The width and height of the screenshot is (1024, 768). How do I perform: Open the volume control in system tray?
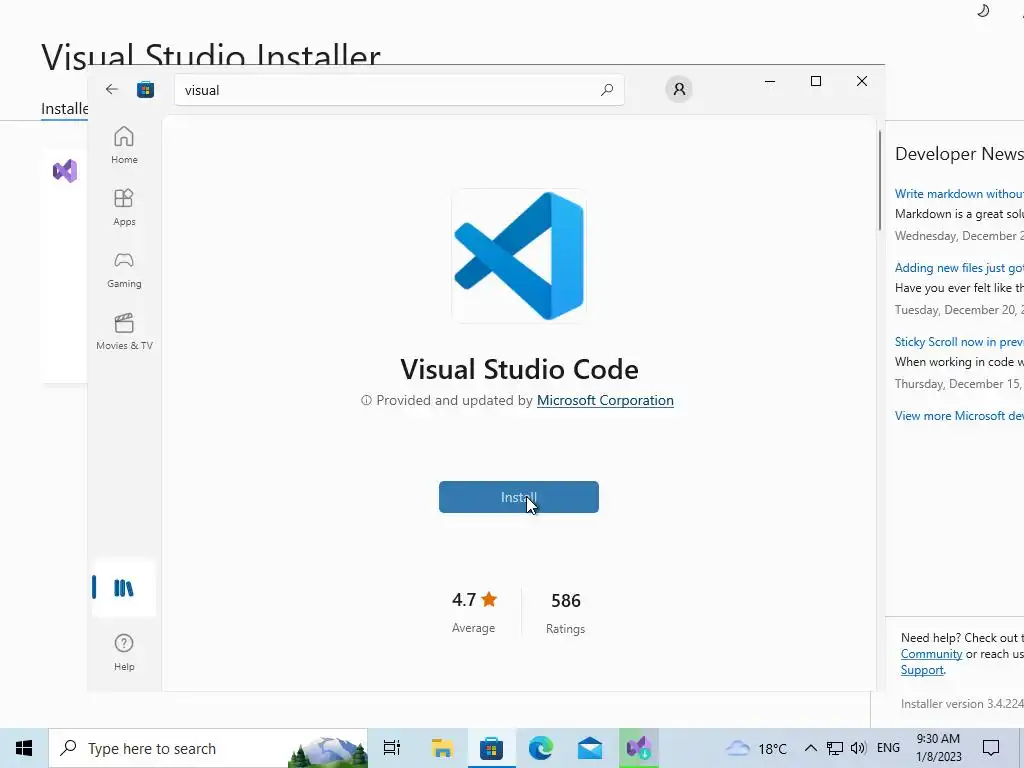[x=858, y=748]
